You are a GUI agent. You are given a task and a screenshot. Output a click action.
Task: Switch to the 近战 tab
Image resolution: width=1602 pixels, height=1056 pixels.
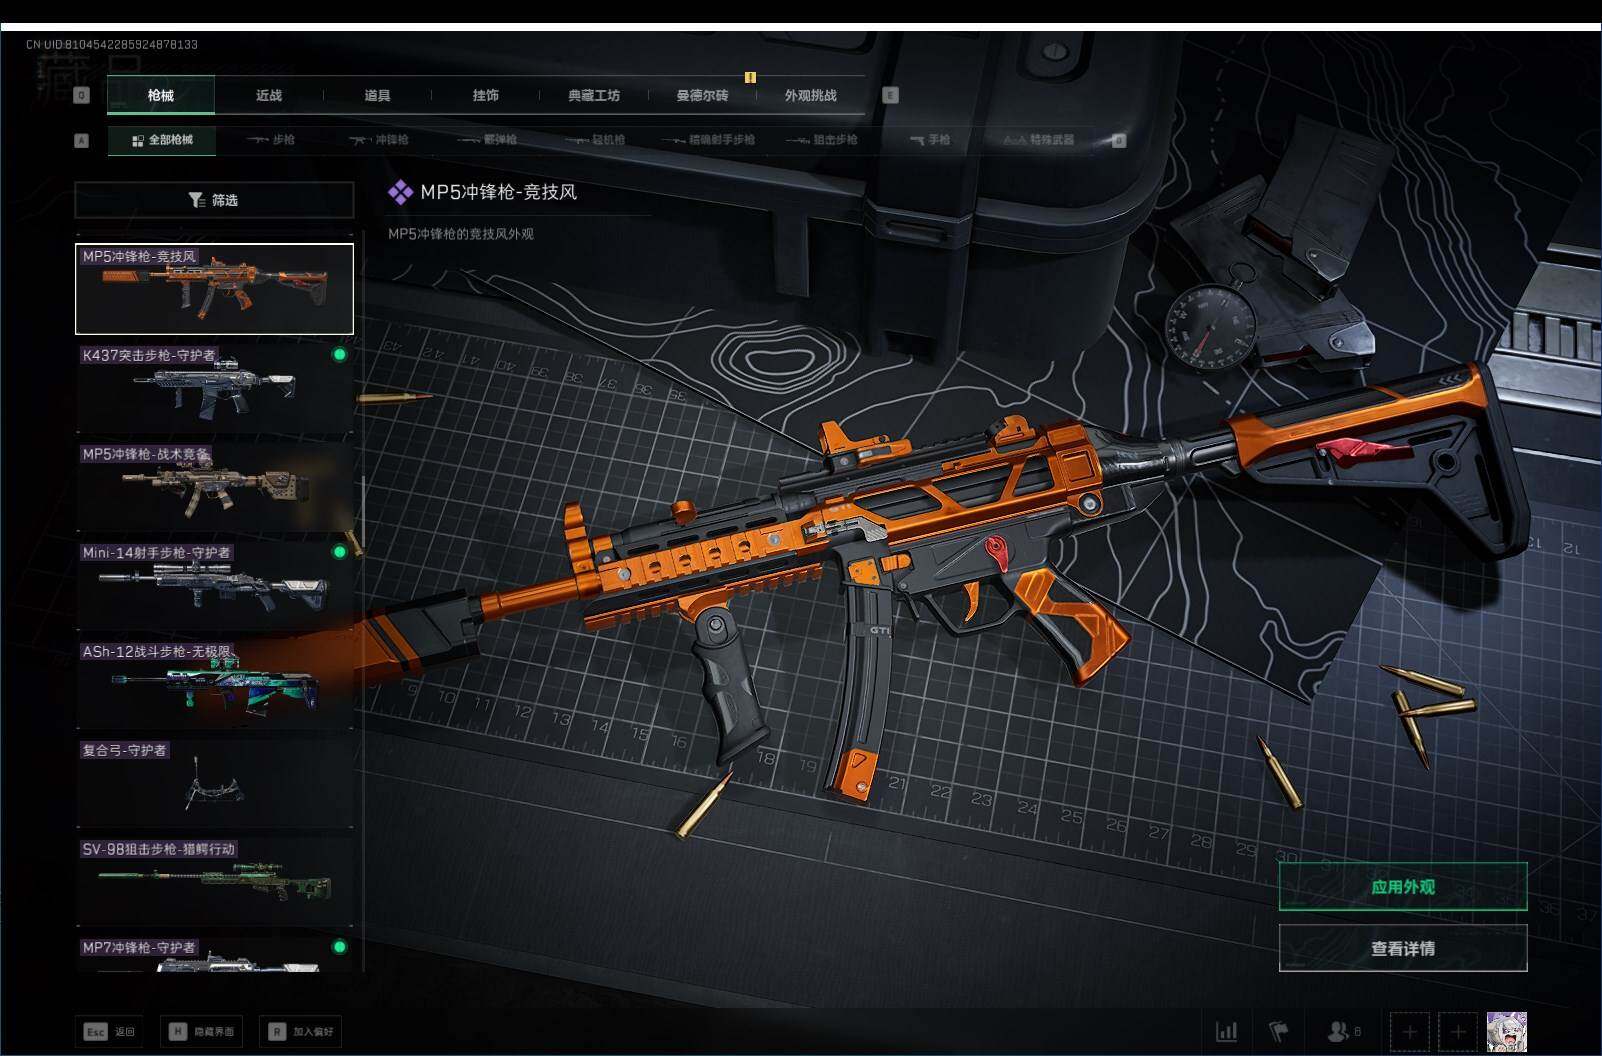(x=269, y=95)
